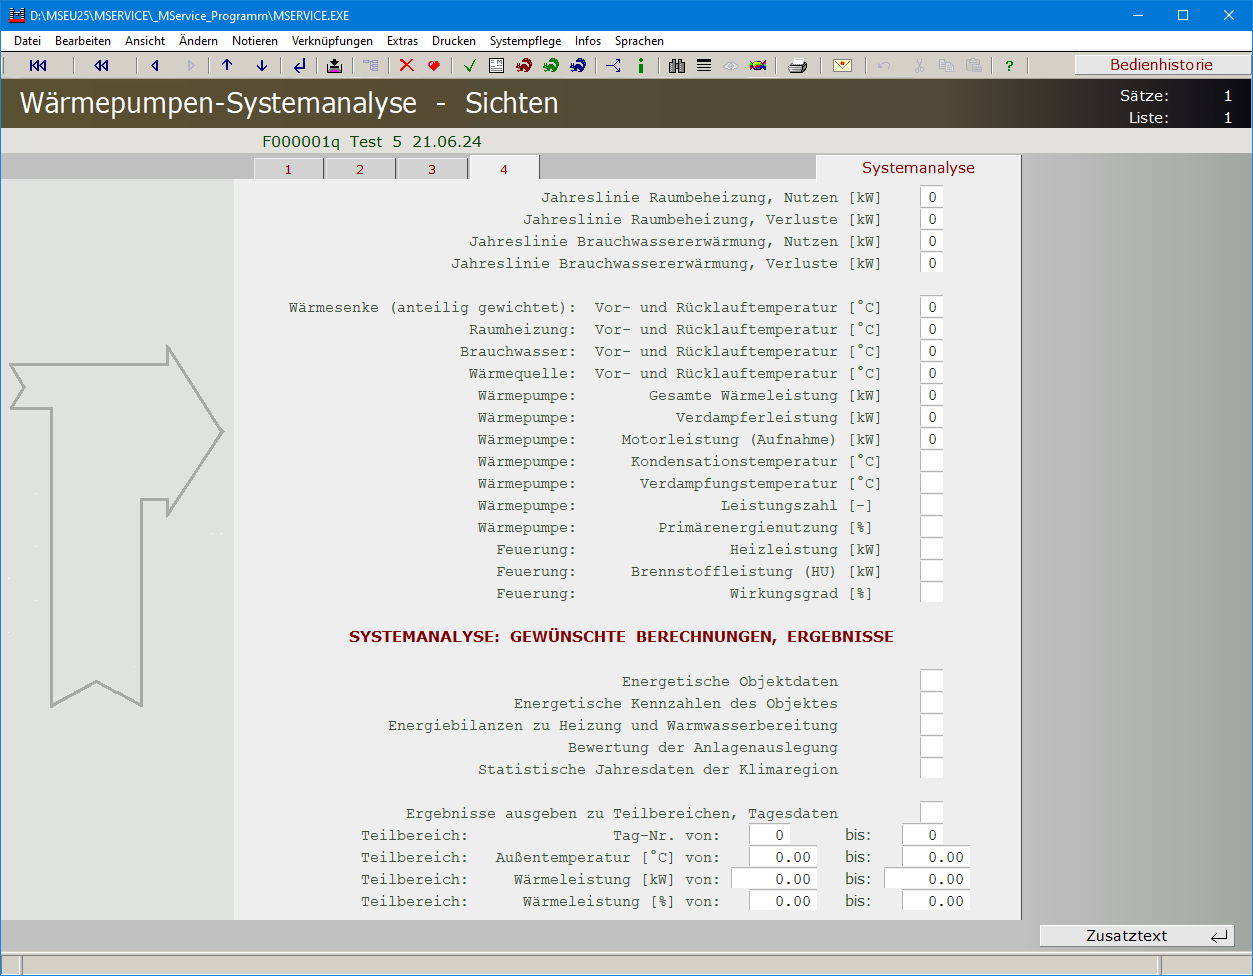
Task: Click the green info 'i' icon
Action: click(641, 66)
